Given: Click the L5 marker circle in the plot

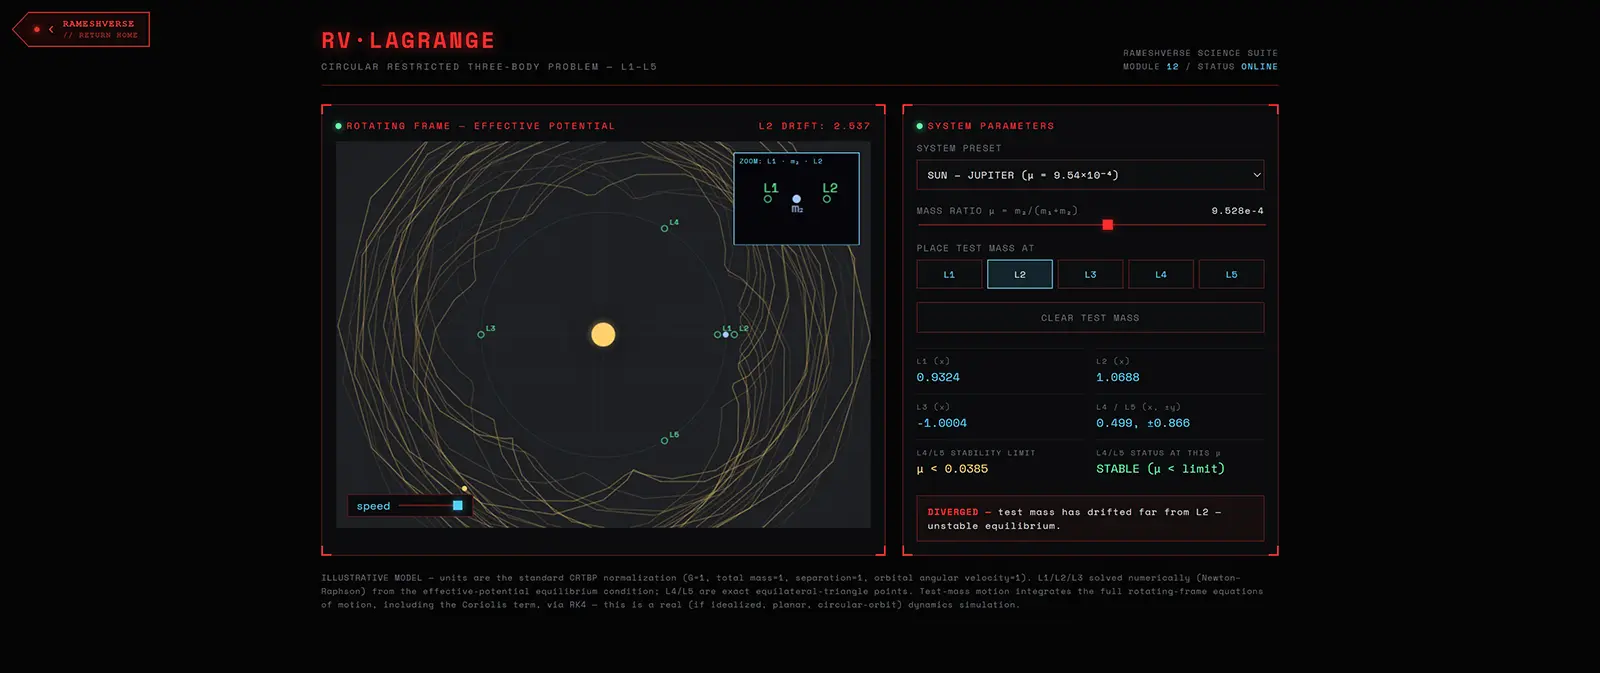Looking at the screenshot, I should pyautogui.click(x=664, y=440).
